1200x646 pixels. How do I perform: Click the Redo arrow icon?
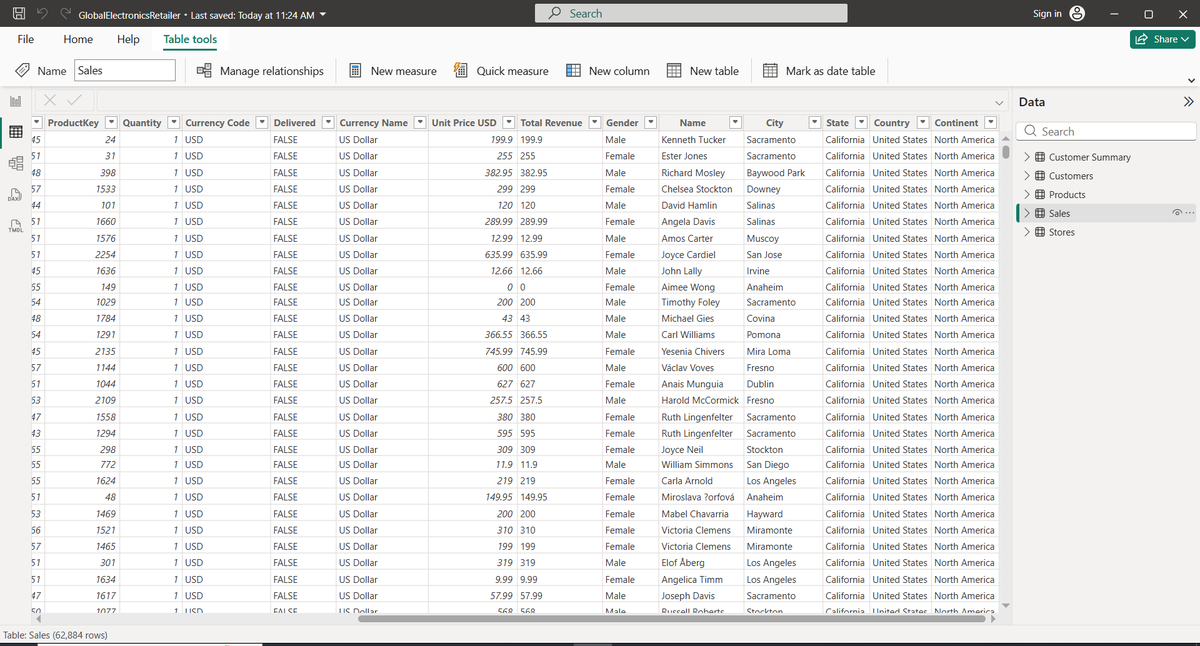66,14
